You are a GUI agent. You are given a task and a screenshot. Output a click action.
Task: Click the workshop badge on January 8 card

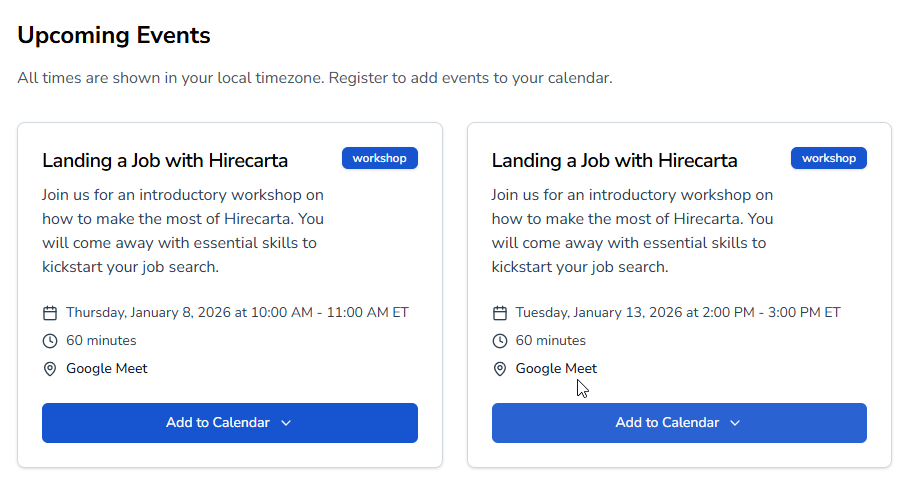click(x=380, y=158)
